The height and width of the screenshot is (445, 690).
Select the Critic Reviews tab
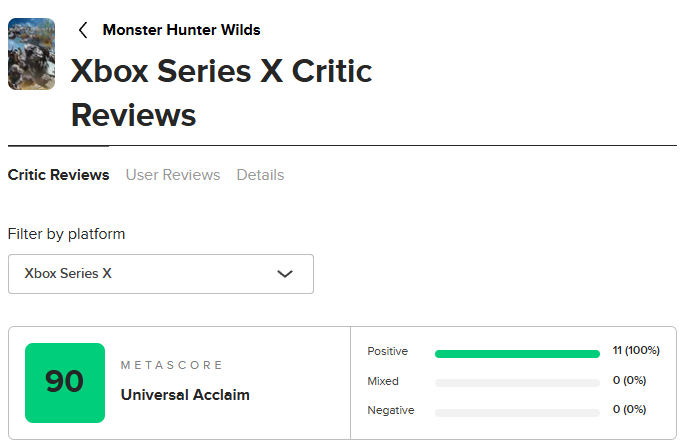[x=58, y=175]
